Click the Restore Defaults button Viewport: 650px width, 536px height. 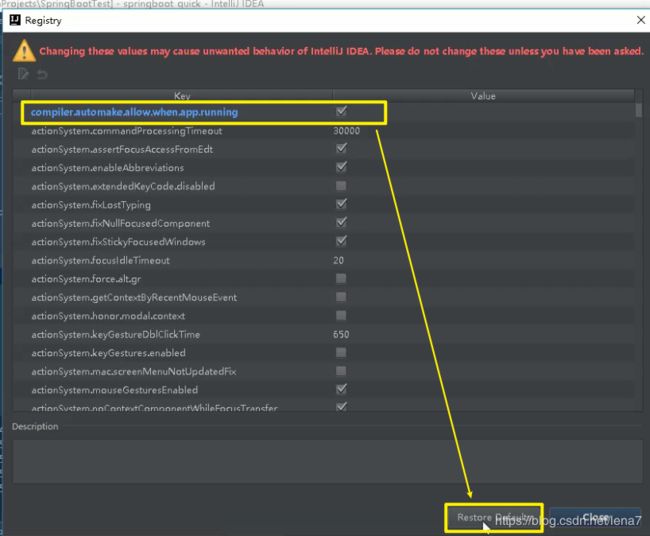tap(495, 517)
